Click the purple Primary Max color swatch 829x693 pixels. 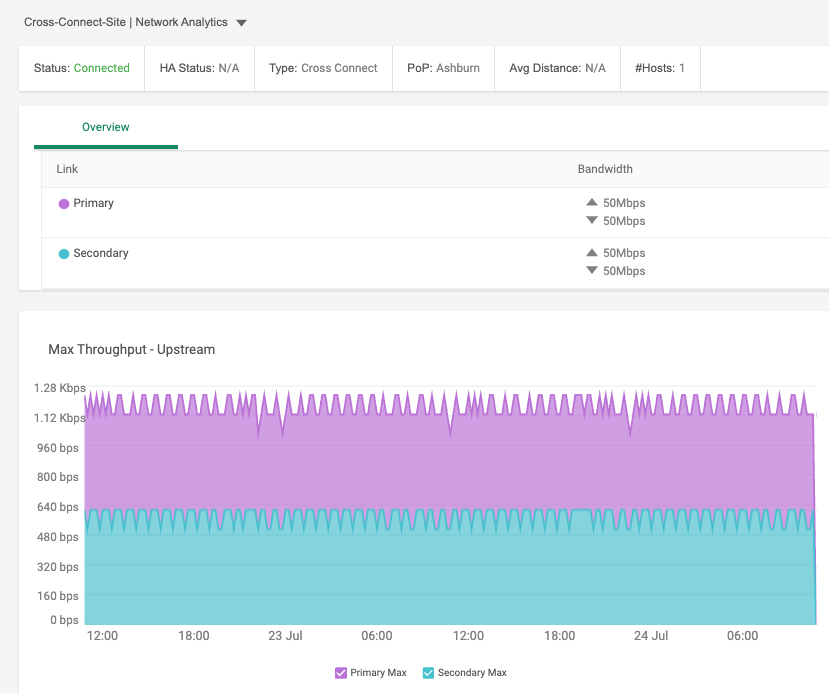341,672
